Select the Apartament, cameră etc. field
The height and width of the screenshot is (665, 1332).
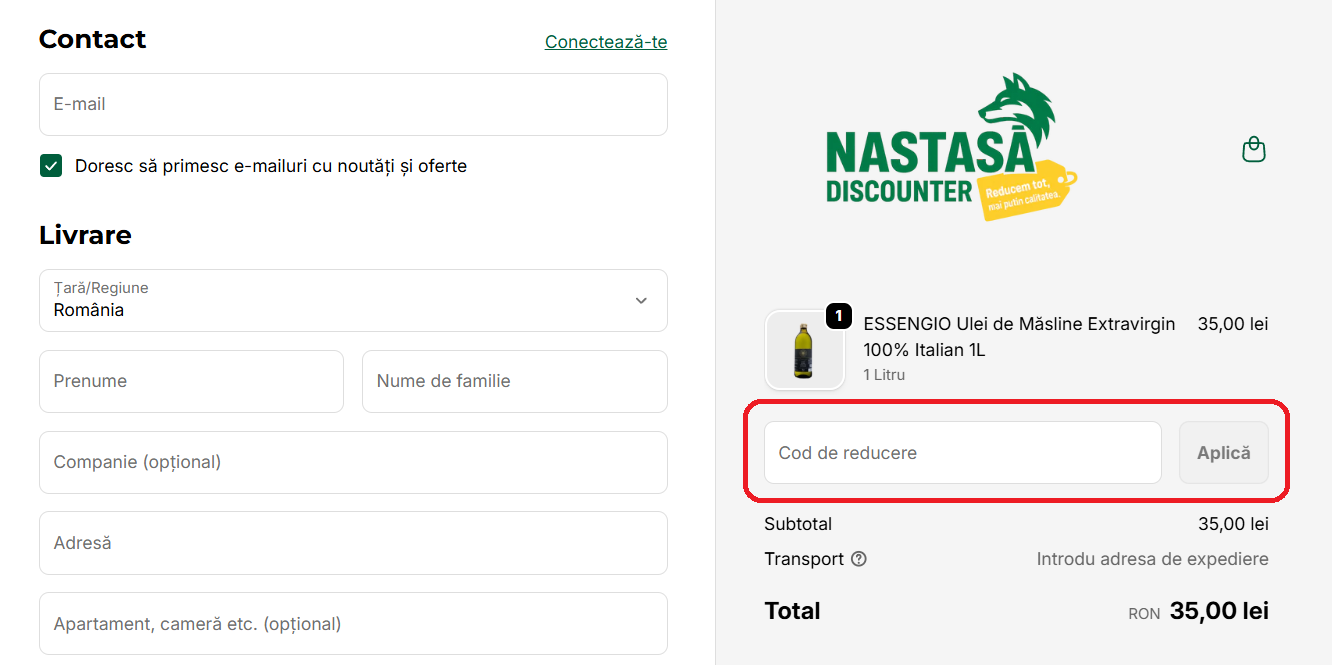(353, 623)
